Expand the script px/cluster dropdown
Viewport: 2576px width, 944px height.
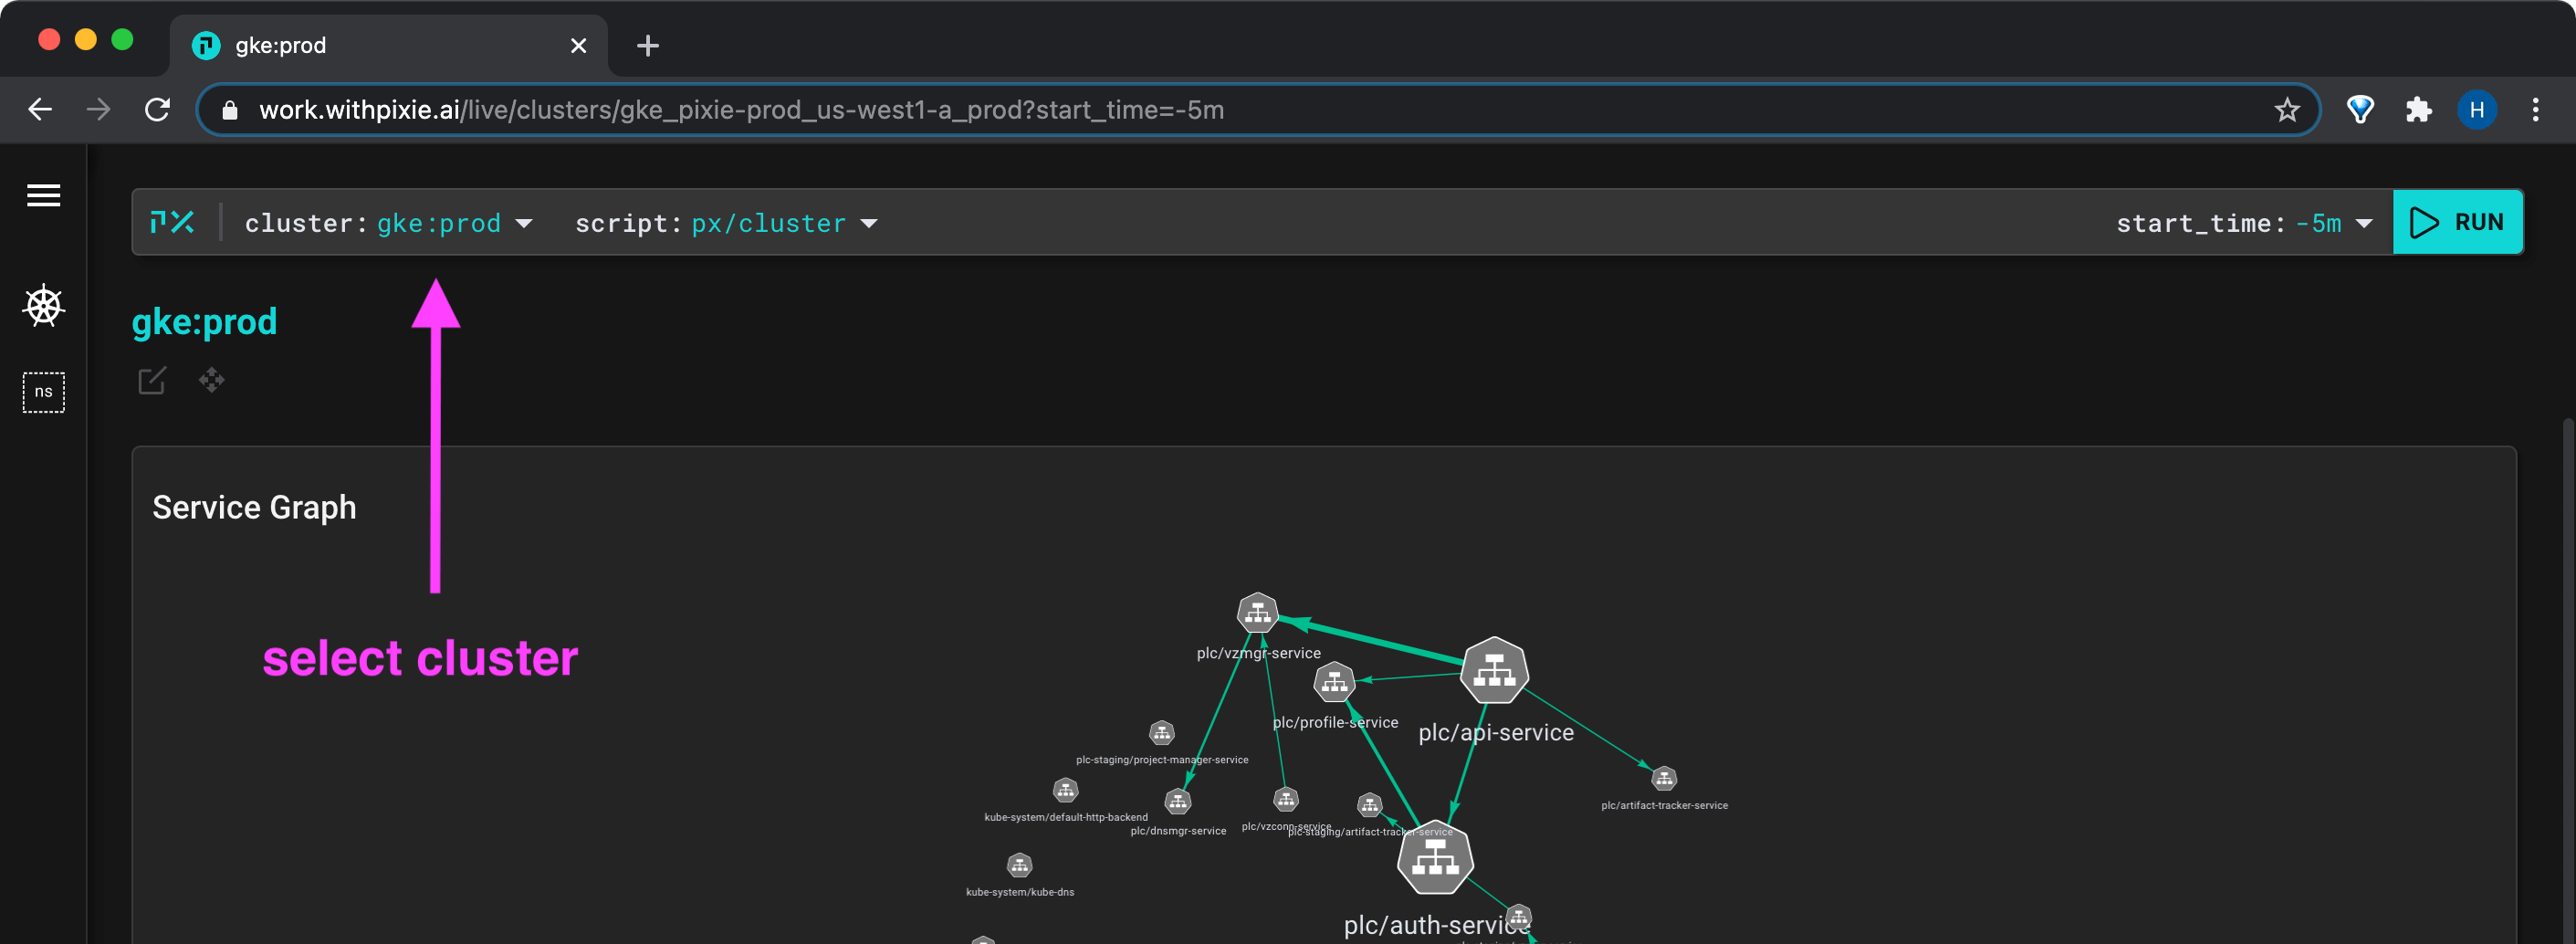click(x=869, y=223)
